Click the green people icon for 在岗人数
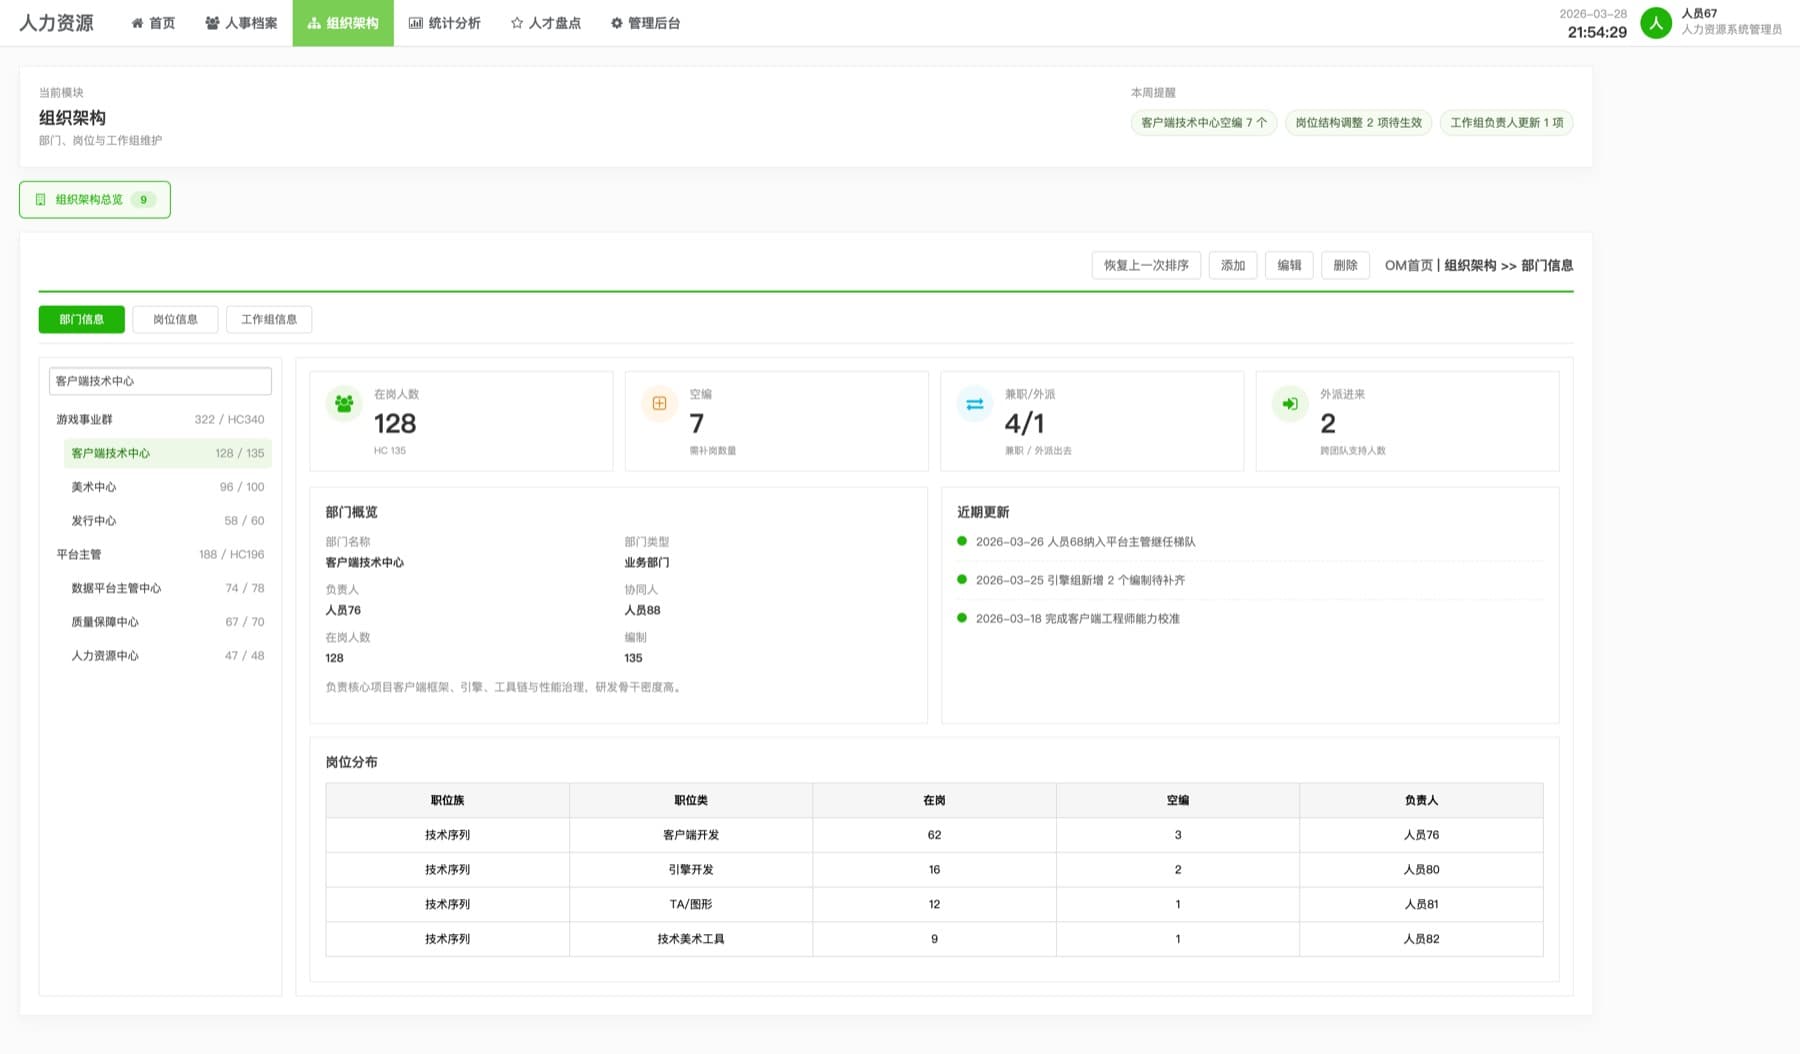The height and width of the screenshot is (1054, 1800). coord(344,404)
